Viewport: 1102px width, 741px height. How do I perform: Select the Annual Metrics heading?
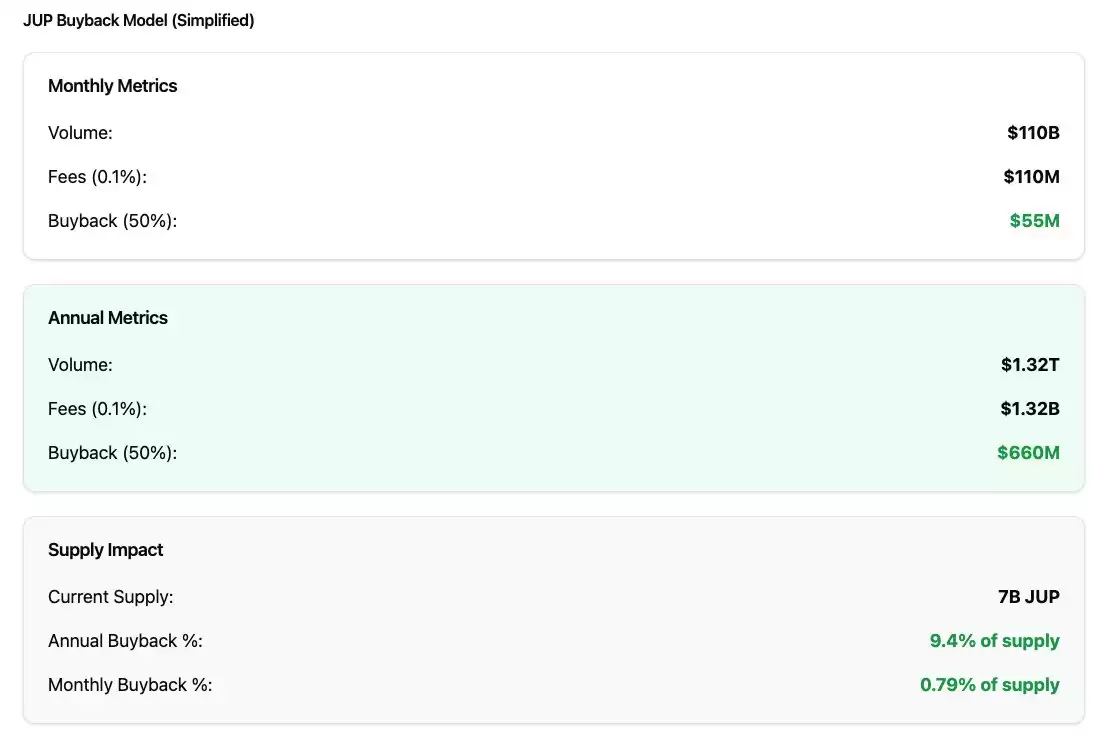point(108,318)
